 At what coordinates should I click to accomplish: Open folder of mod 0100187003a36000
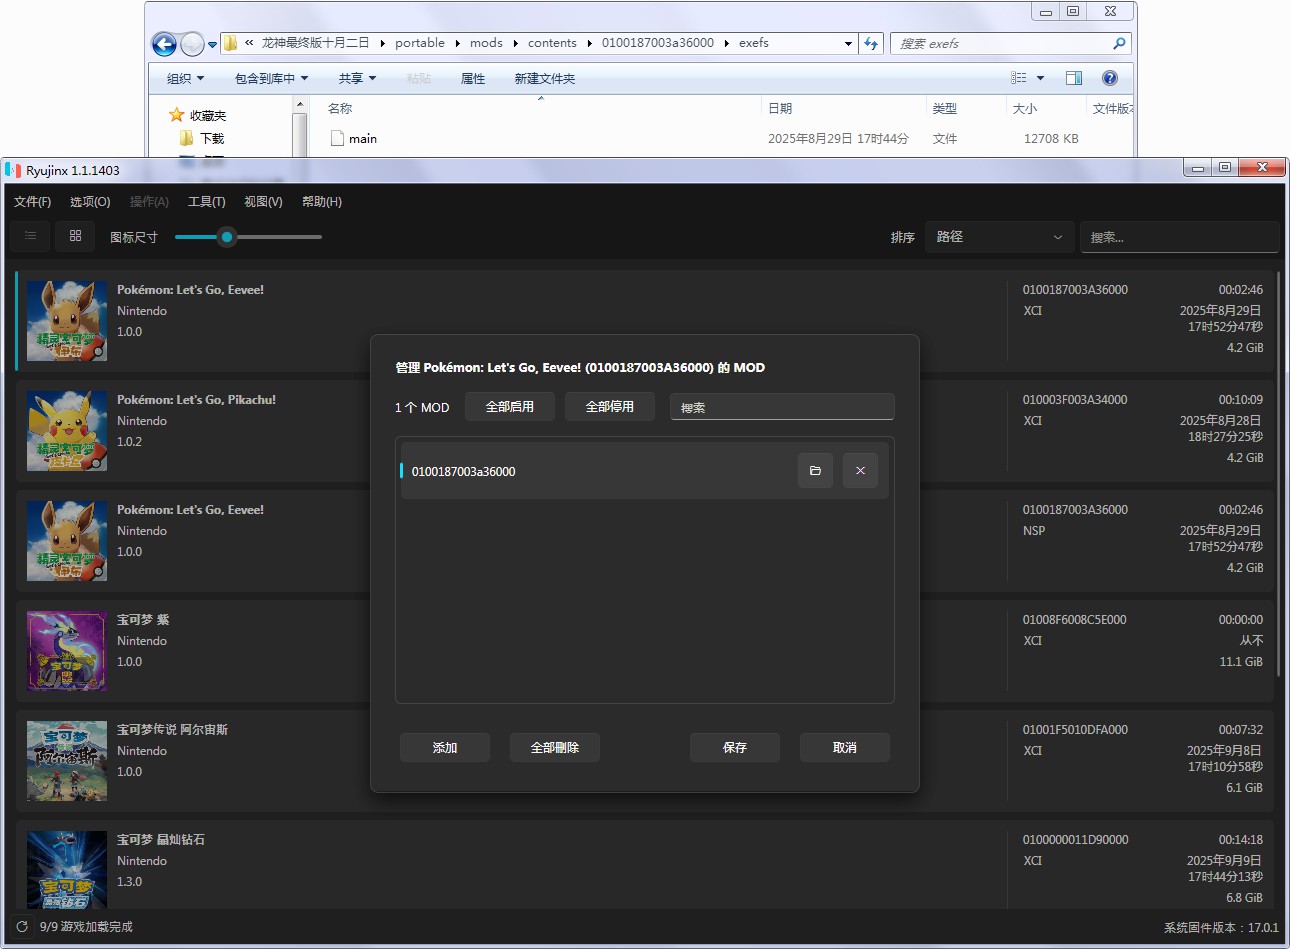click(815, 471)
